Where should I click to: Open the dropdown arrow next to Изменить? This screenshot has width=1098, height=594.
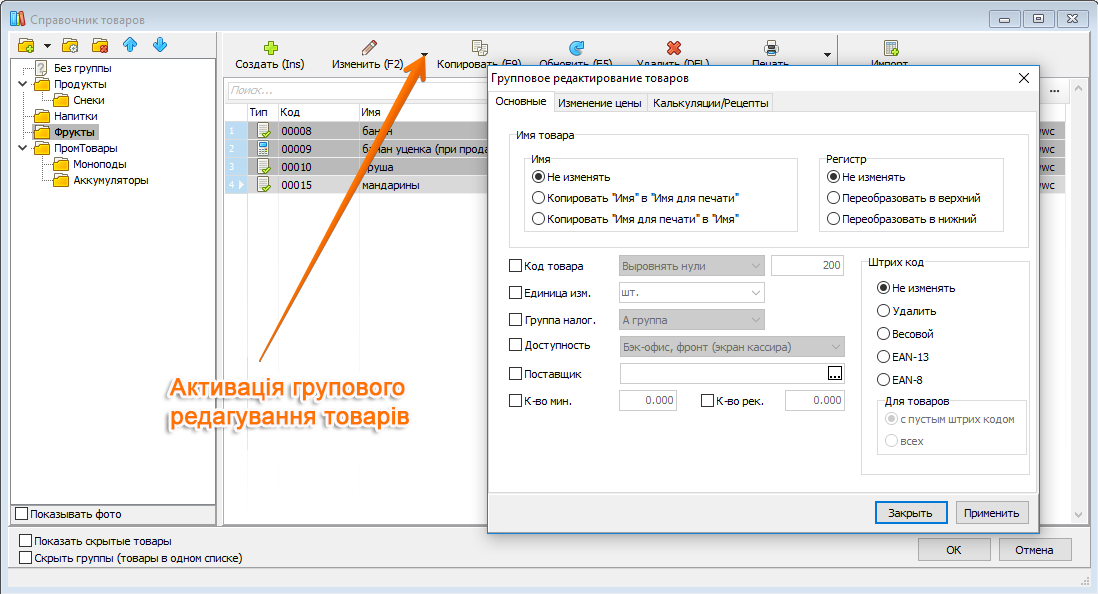424,55
